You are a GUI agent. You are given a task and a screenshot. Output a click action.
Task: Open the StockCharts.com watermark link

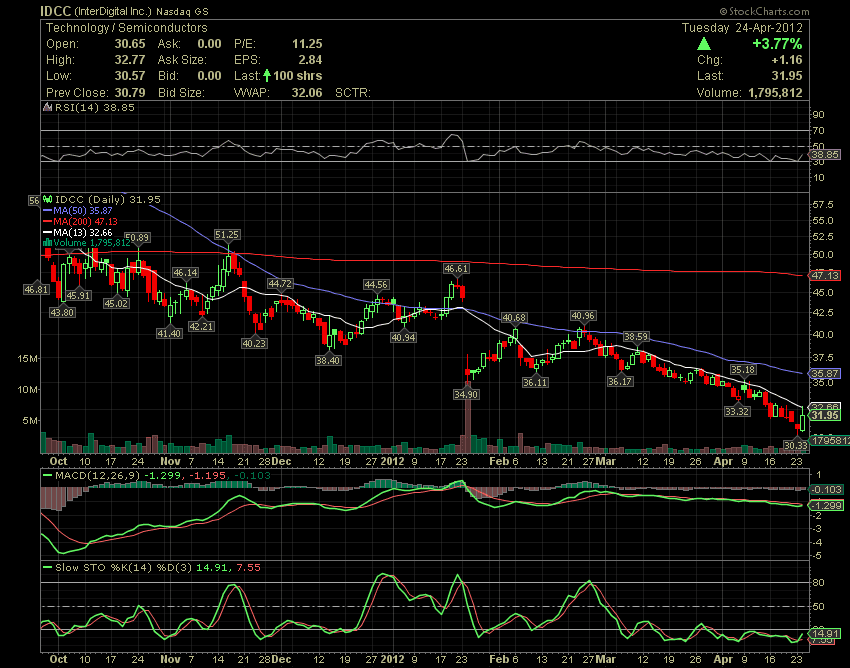(x=764, y=11)
